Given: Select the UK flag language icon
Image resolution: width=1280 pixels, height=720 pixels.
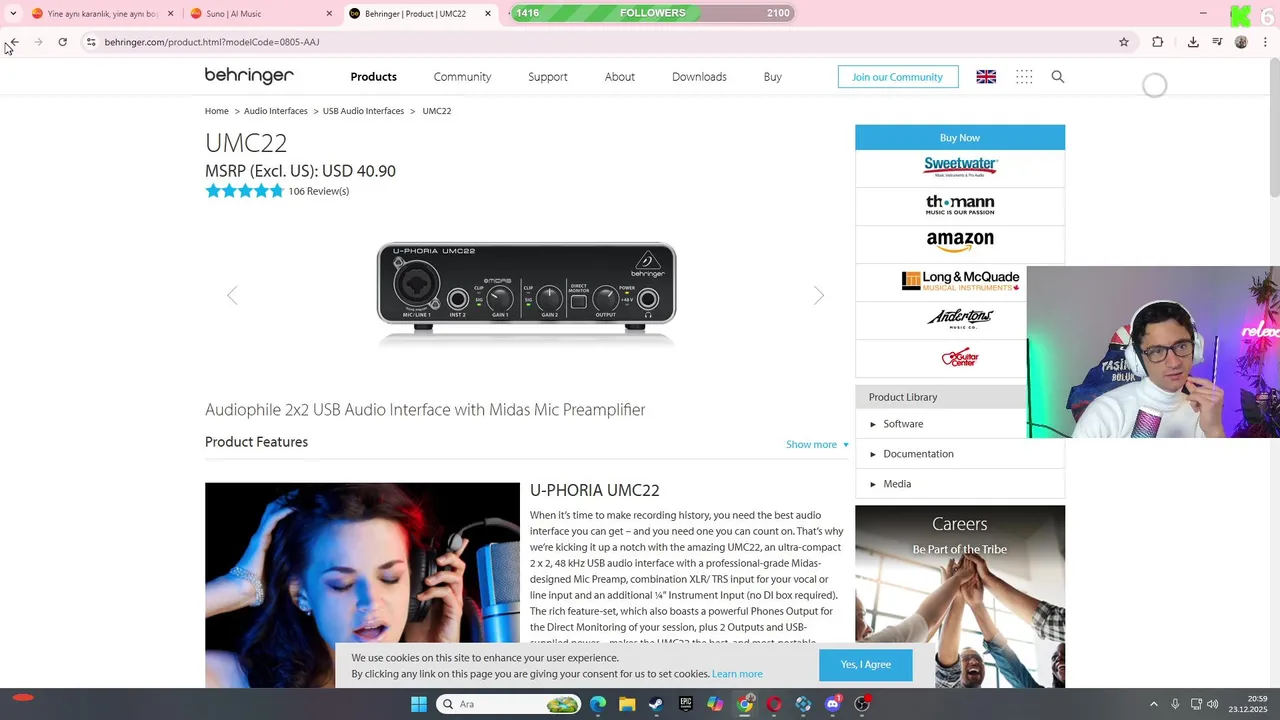Looking at the screenshot, I should click(986, 77).
